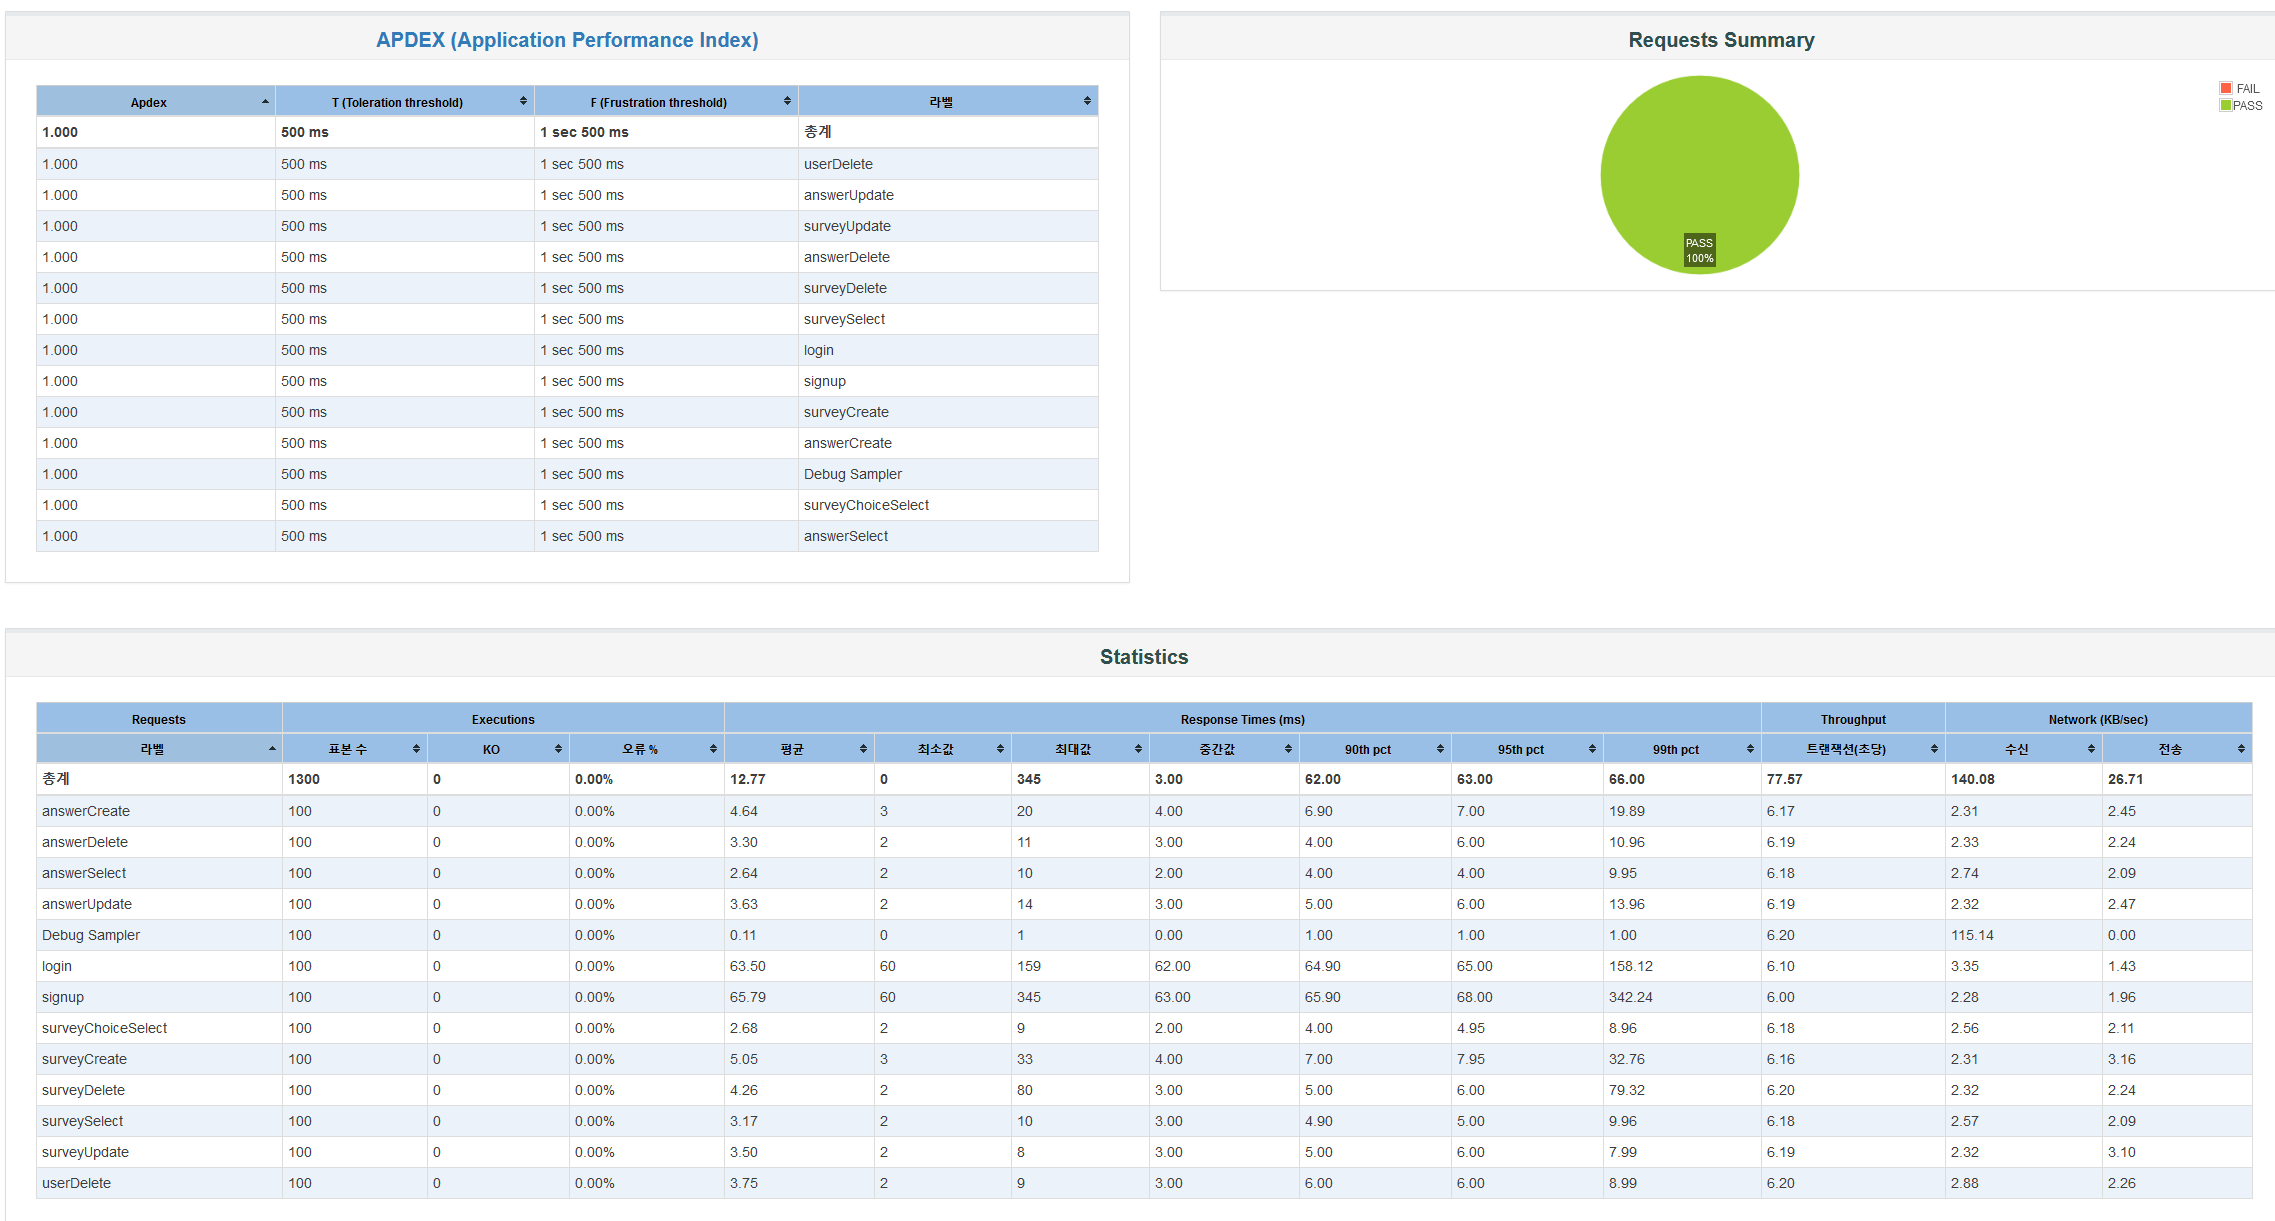This screenshot has height=1221, width=2275.
Task: Click sort icon on 90th pct column
Action: pos(1440,749)
